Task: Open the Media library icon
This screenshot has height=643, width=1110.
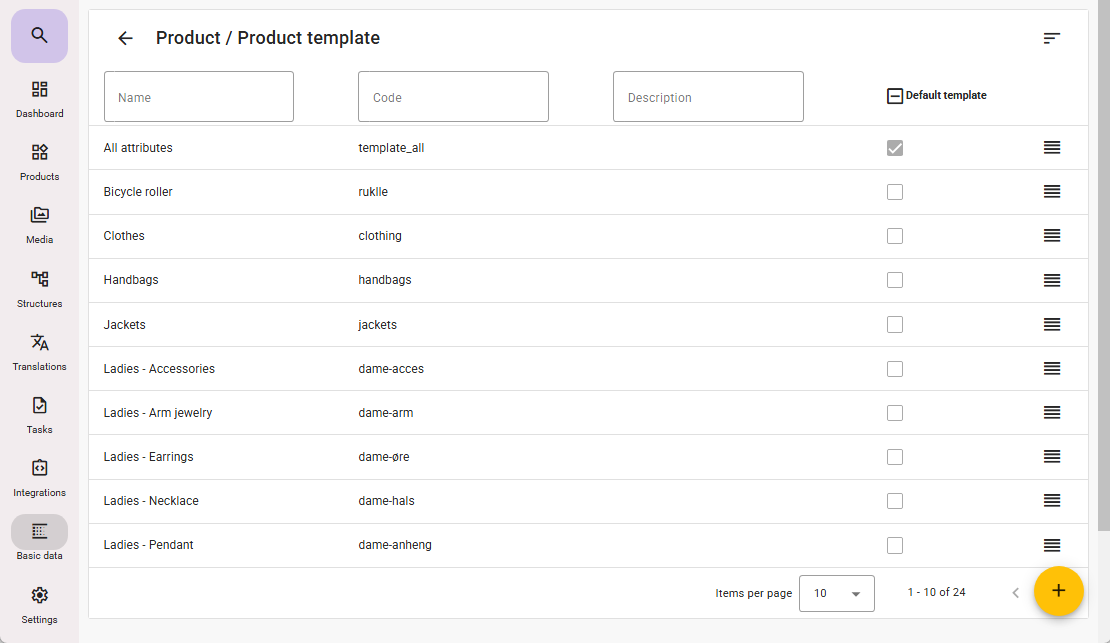Action: click(39, 224)
